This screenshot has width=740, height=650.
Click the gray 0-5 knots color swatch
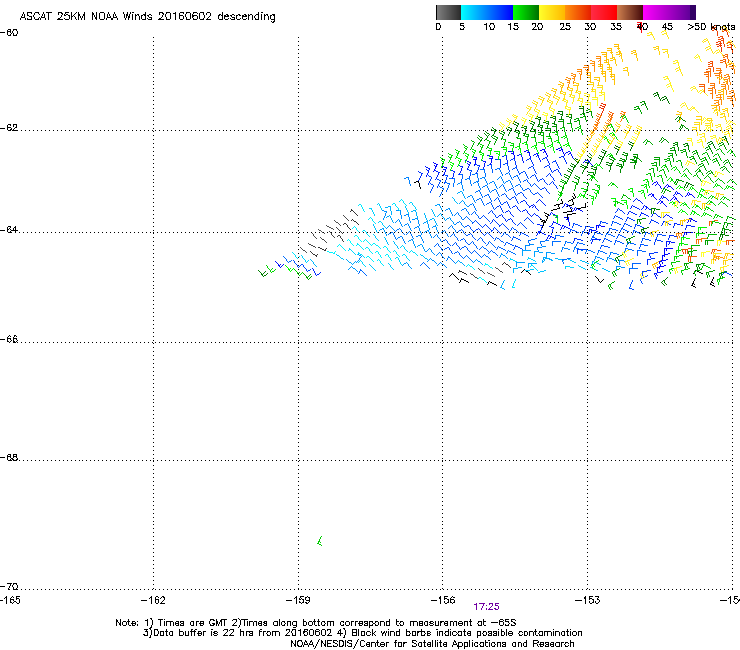click(448, 12)
